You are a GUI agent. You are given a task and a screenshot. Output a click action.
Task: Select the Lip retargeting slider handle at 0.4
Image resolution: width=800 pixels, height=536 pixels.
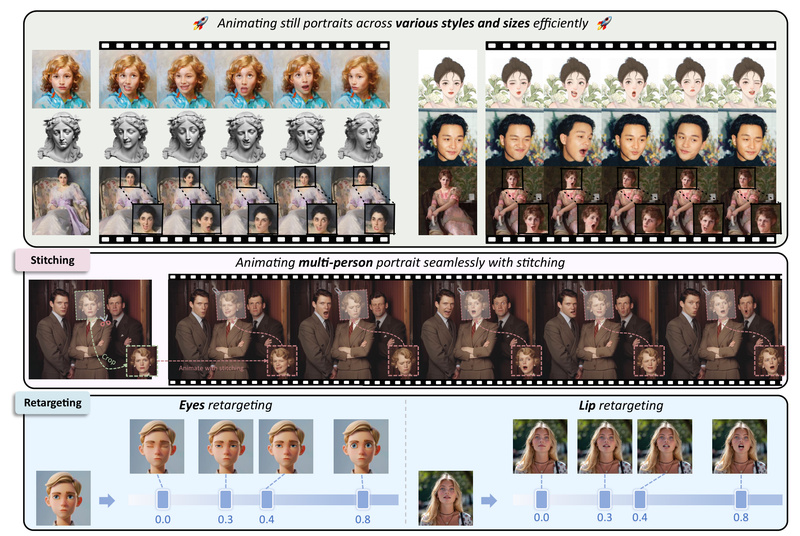pyautogui.click(x=640, y=499)
